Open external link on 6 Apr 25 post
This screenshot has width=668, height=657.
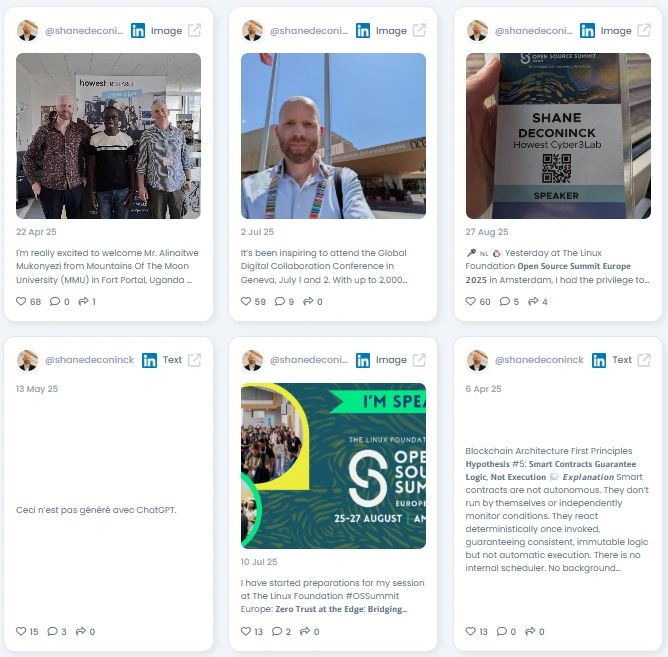644,360
